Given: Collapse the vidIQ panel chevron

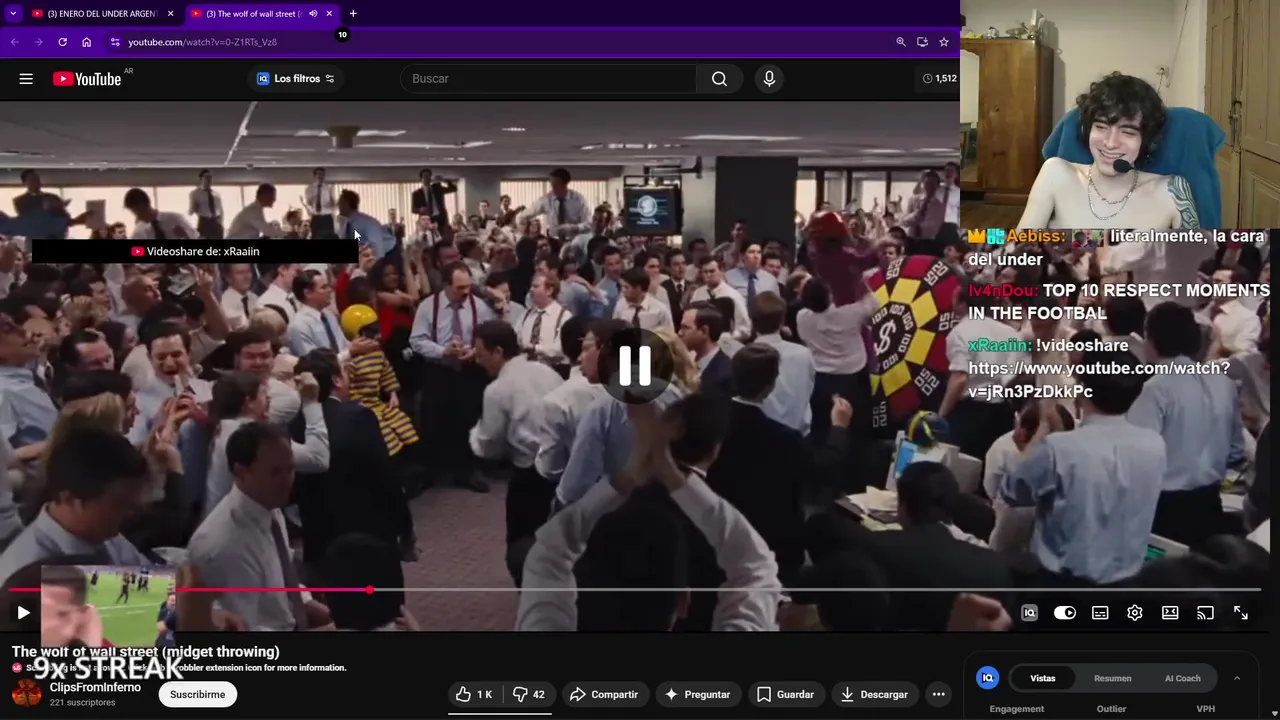Looking at the screenshot, I should 1237,678.
